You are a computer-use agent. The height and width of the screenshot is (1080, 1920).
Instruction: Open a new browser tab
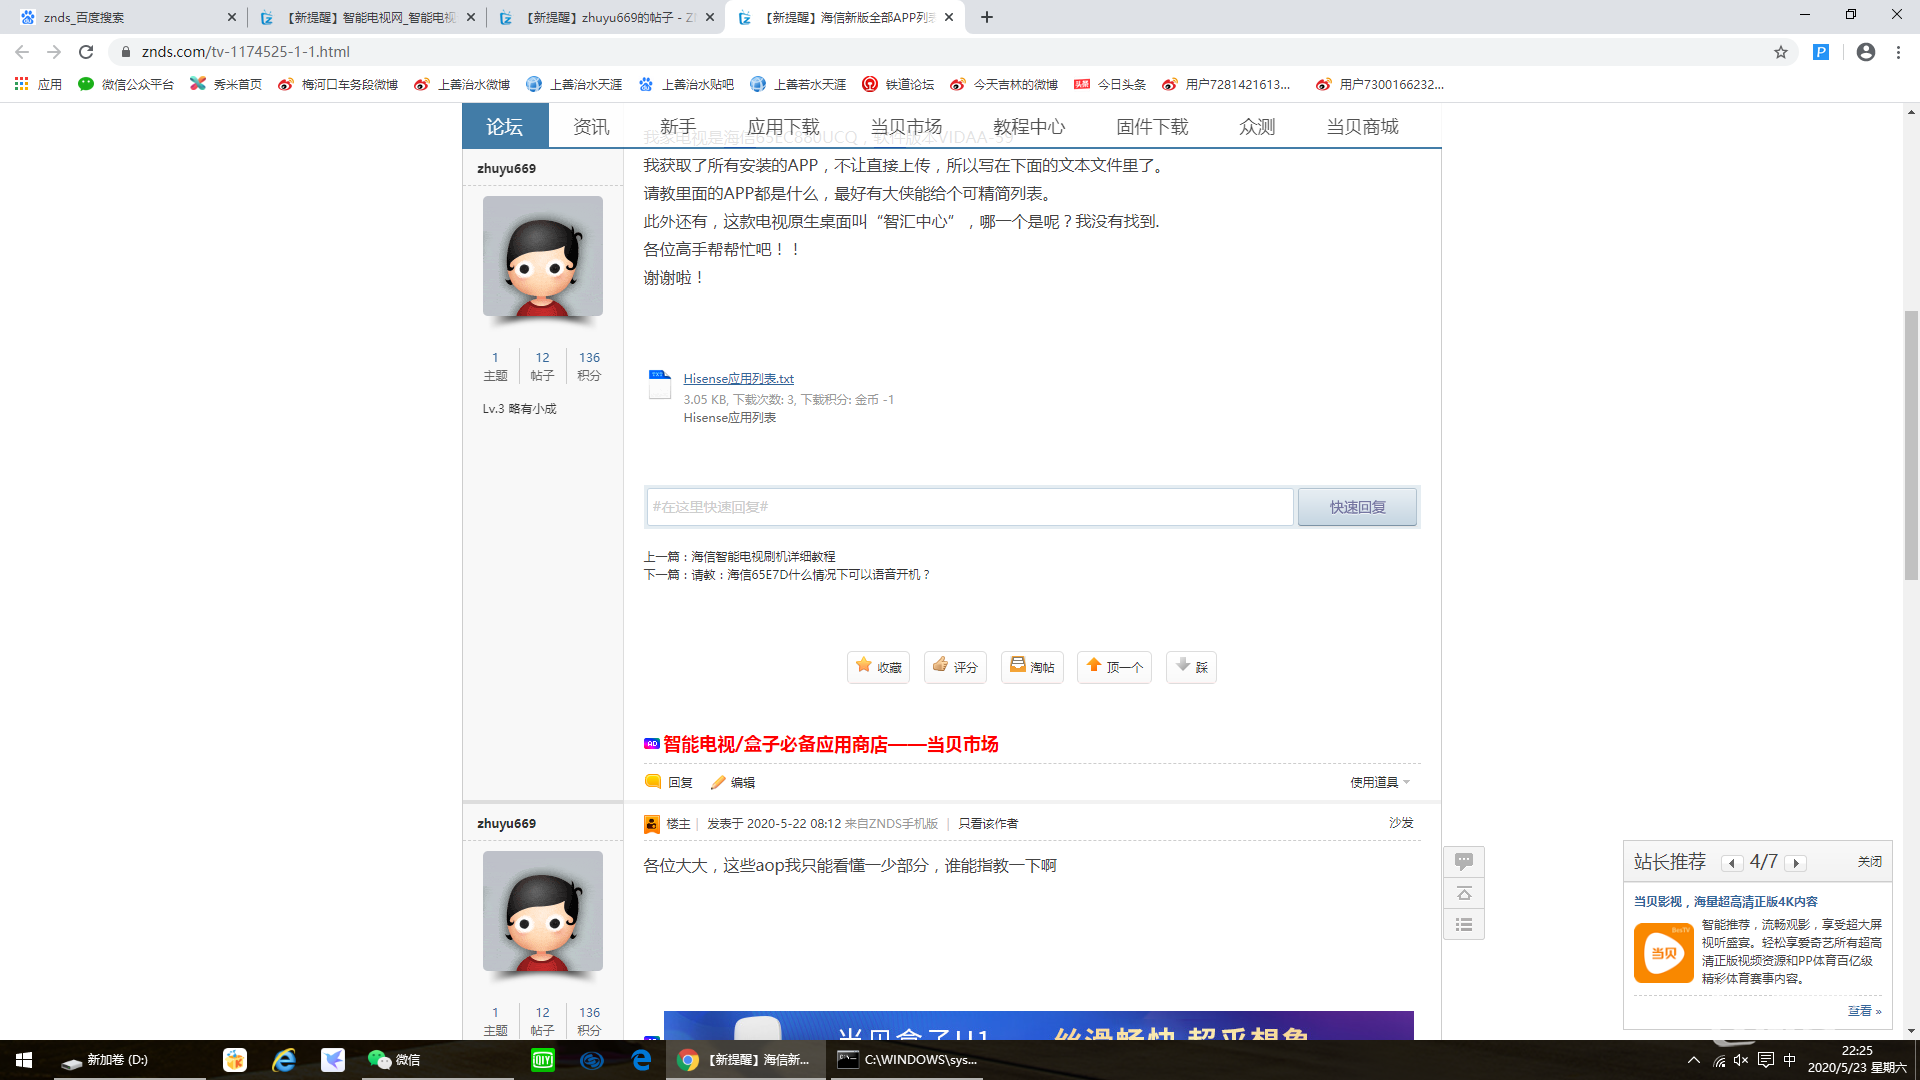(987, 17)
